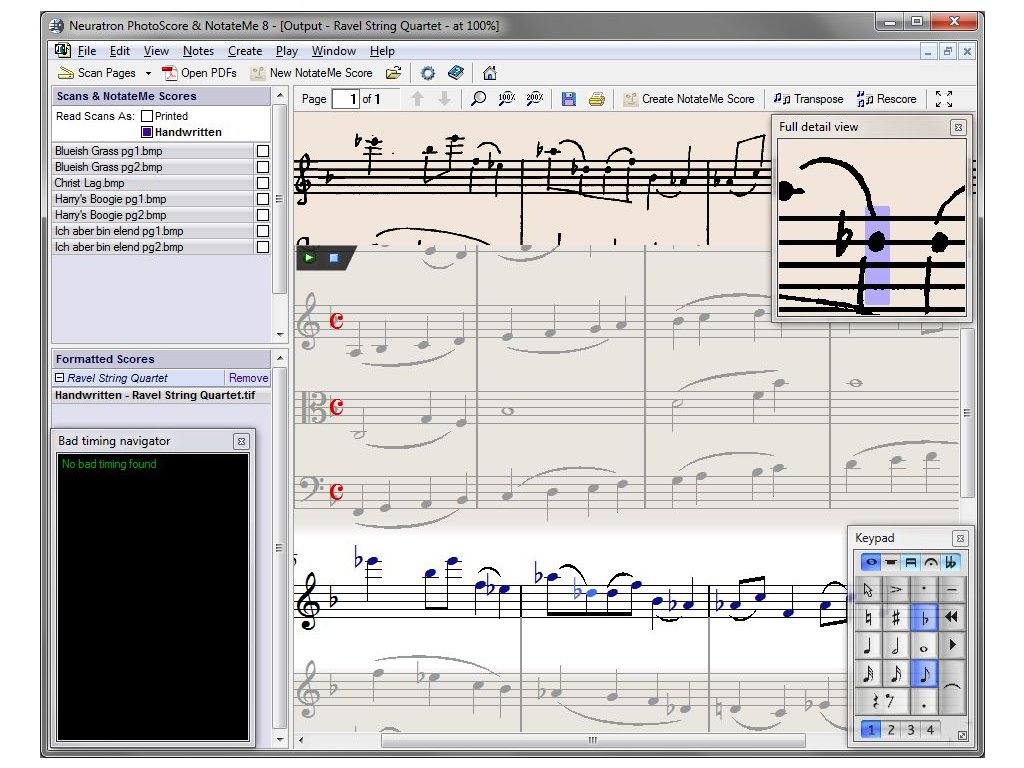
Task: Add accent articulation on Keypad
Action: tap(896, 590)
